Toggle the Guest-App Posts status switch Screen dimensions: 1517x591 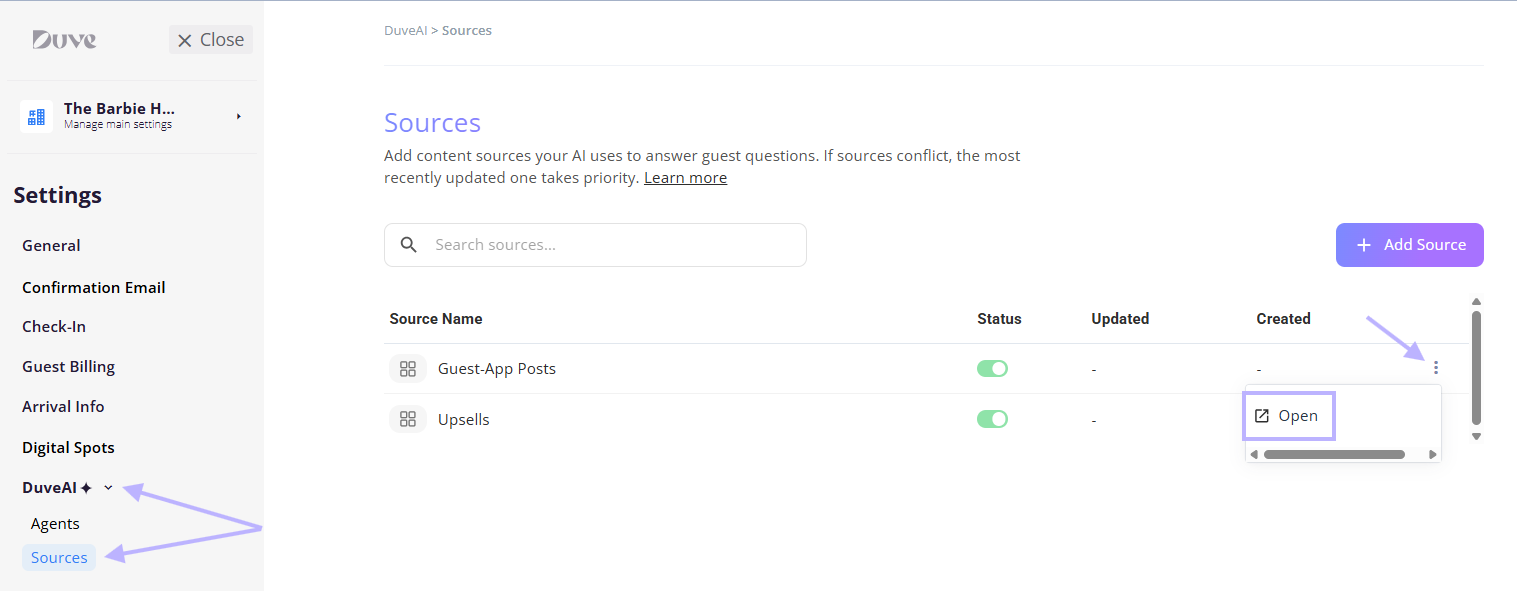click(992, 369)
